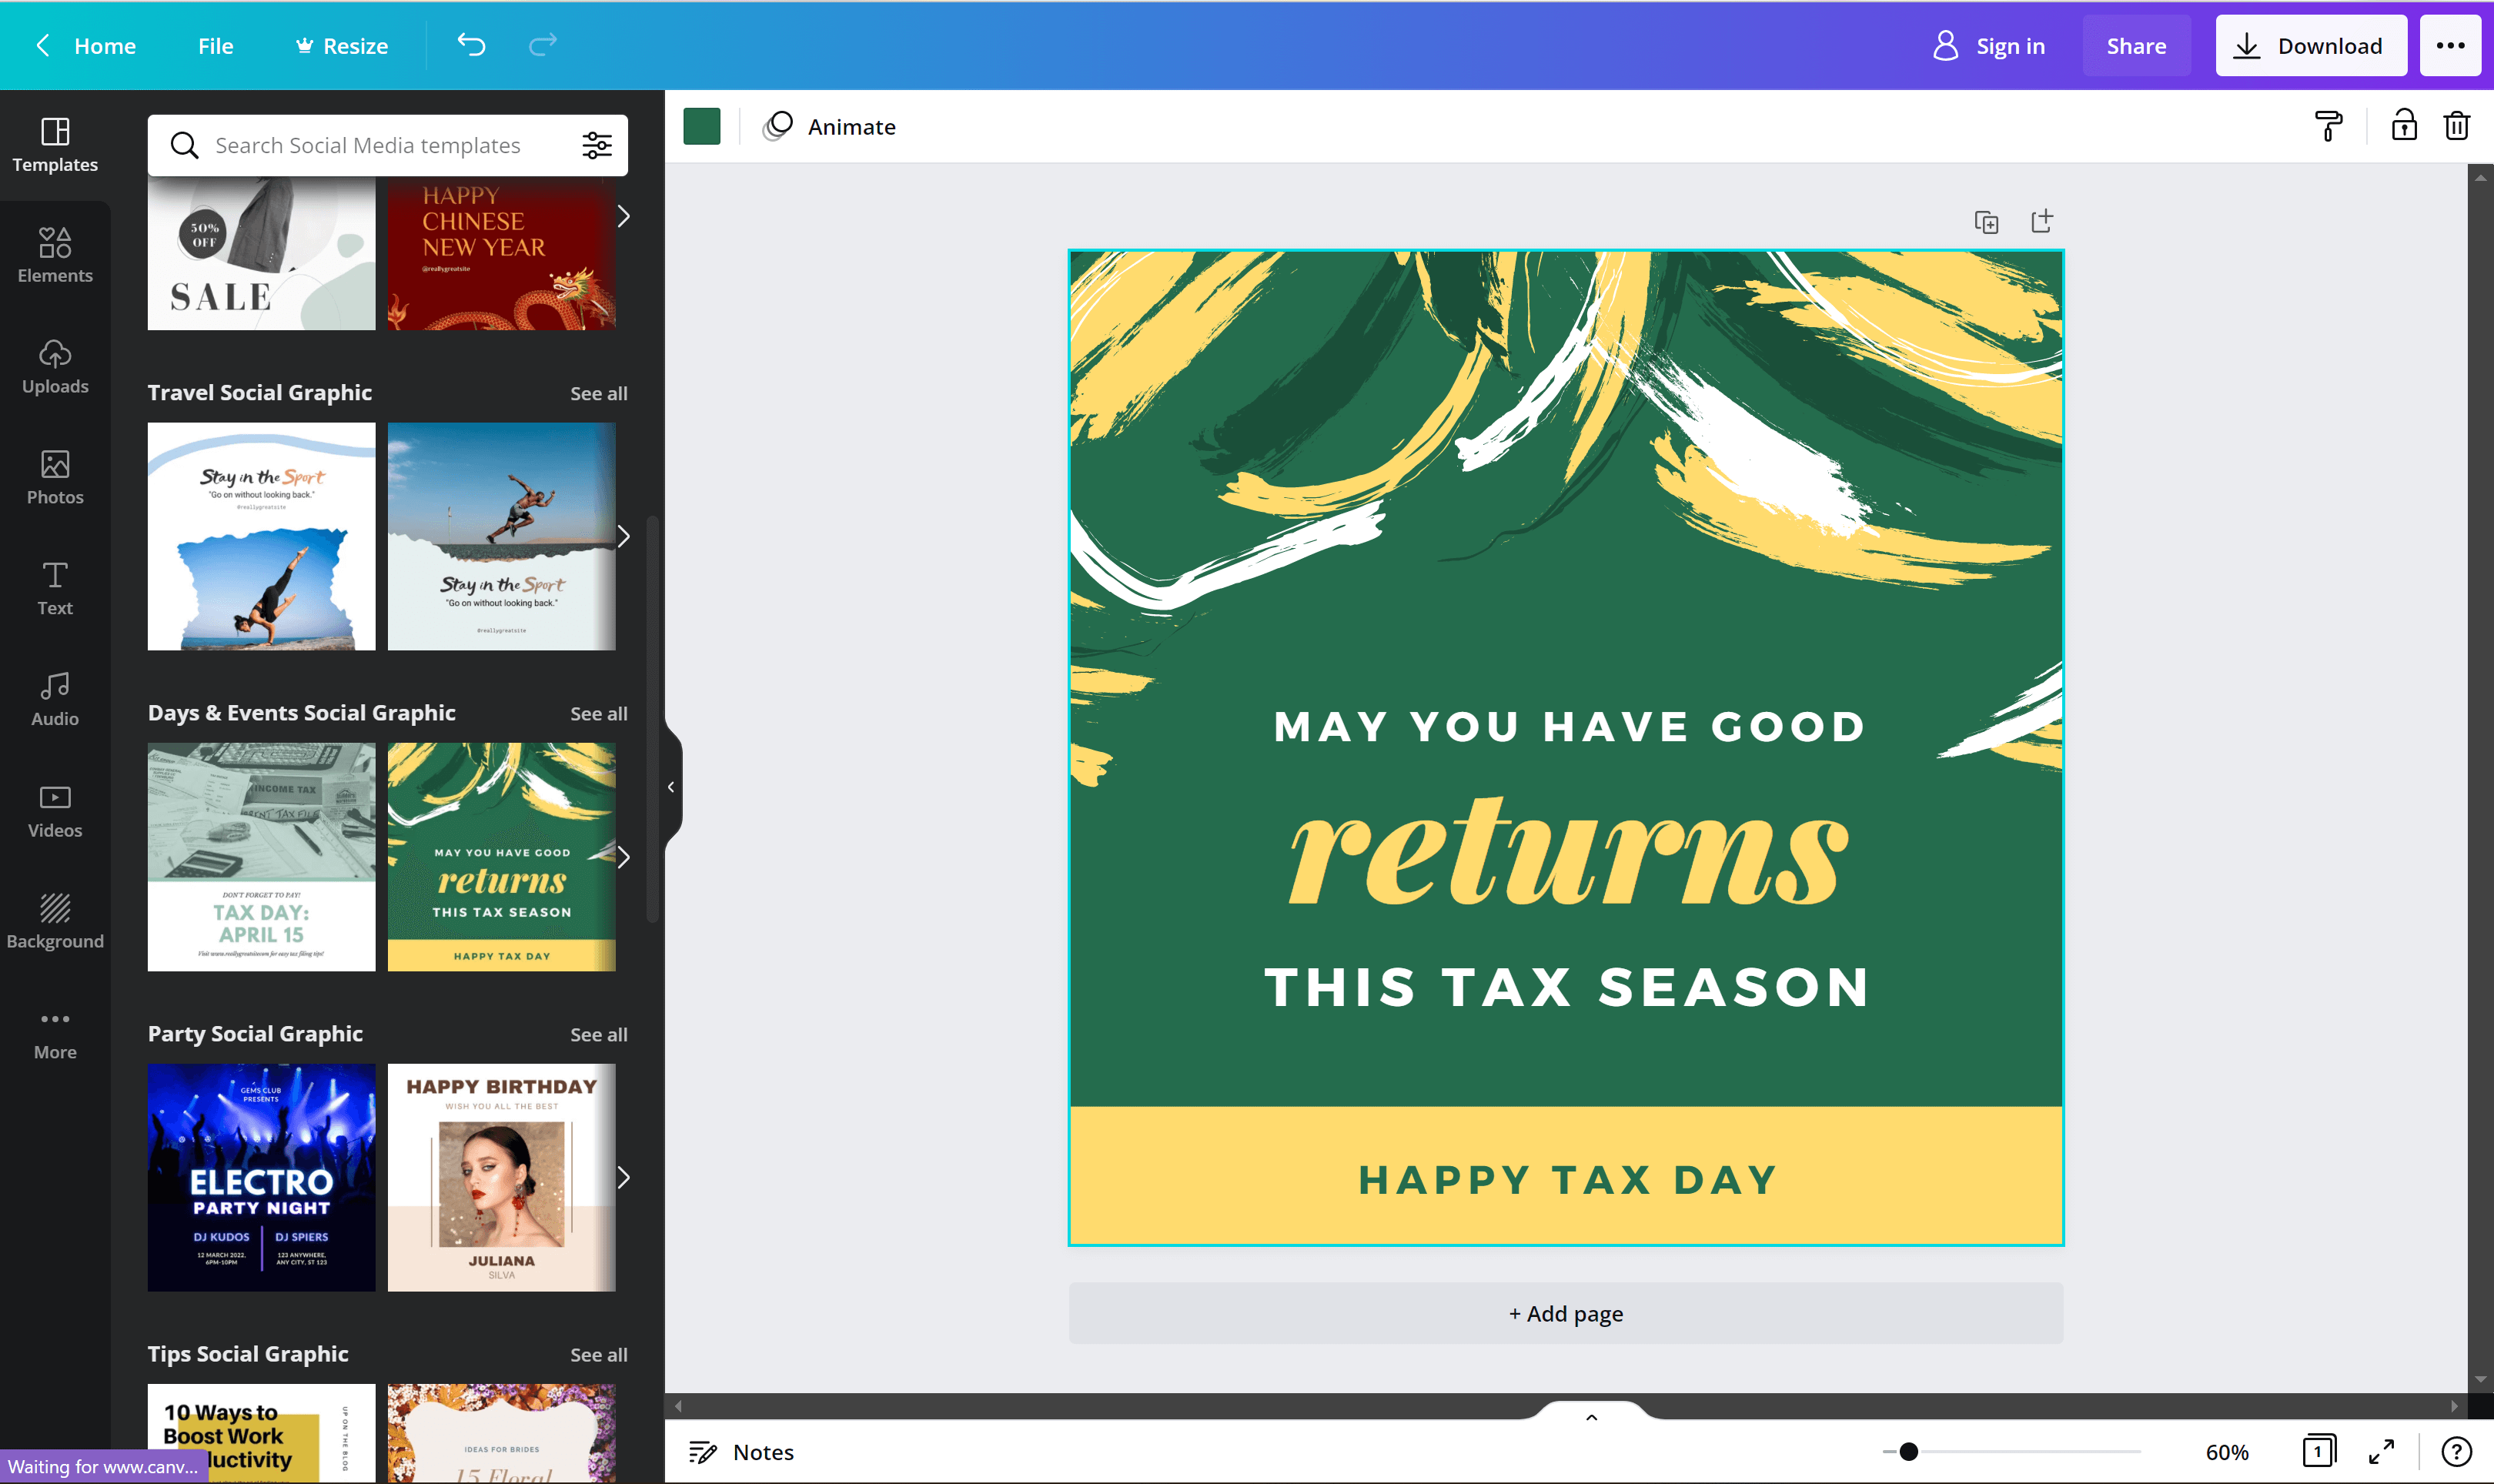Click Sign in
Viewport: 2494px width, 1484px height.
pos(1989,46)
